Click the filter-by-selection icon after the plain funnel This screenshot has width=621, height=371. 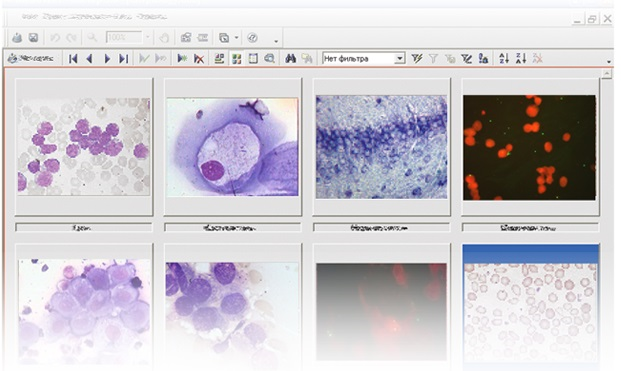[450, 59]
